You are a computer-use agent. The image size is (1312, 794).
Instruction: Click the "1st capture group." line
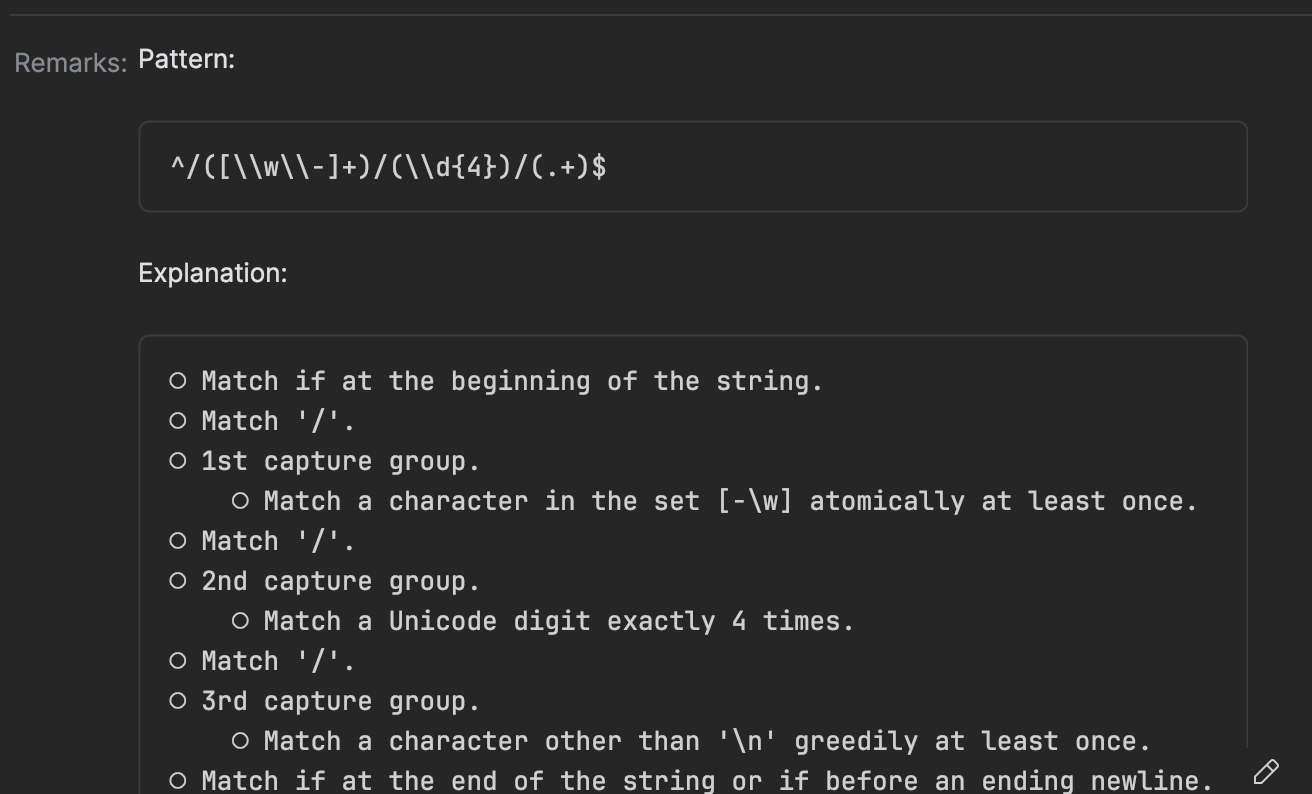(x=340, y=461)
